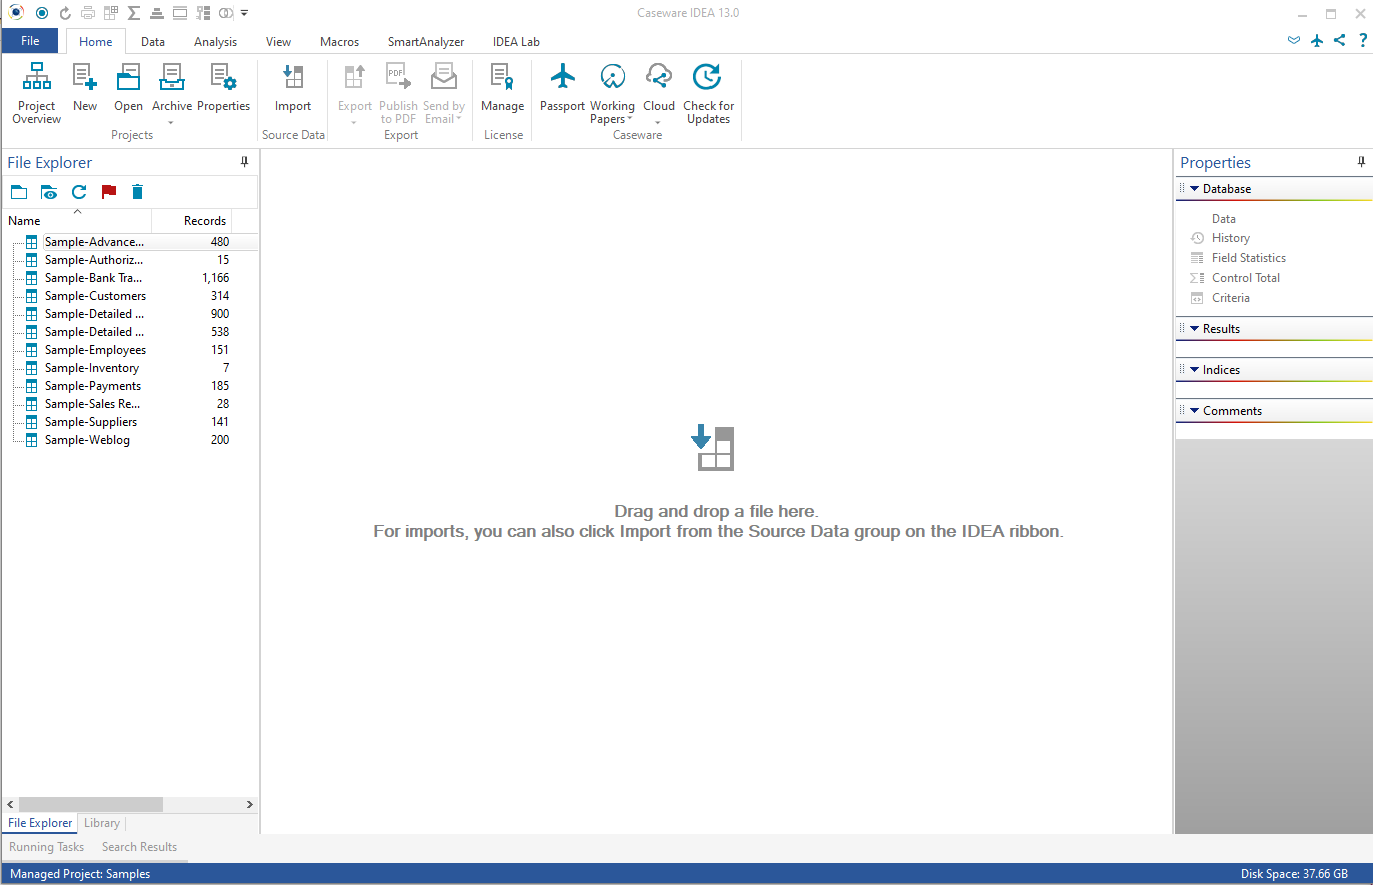Click the left arrow of File Explorer scrollbar
This screenshot has height=885, width=1373.
(11, 804)
